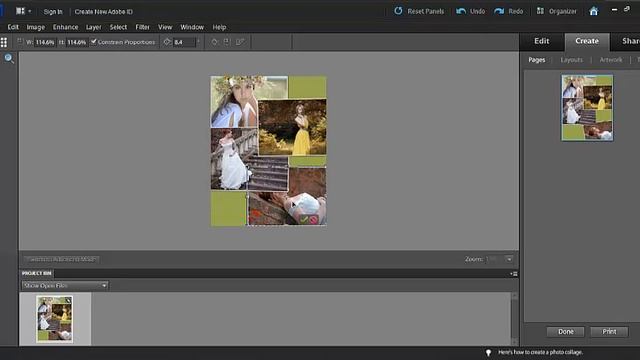Click the rotate angle icon in options bar
Image resolution: width=640 pixels, height=360 pixels.
(167, 42)
